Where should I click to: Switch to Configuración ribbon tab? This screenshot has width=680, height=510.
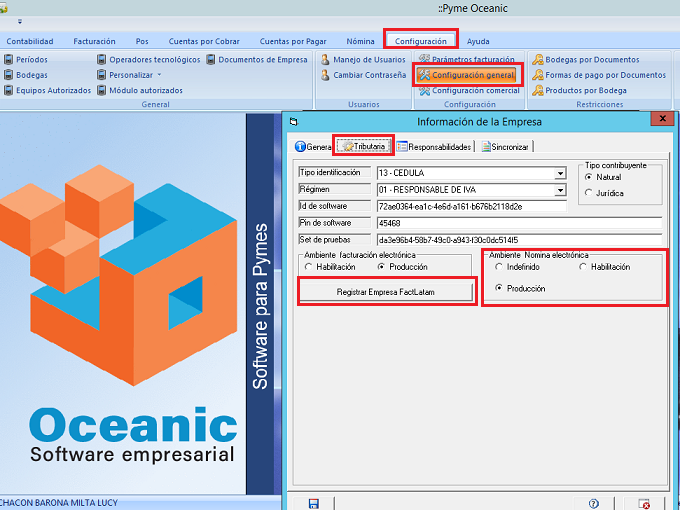(420, 41)
